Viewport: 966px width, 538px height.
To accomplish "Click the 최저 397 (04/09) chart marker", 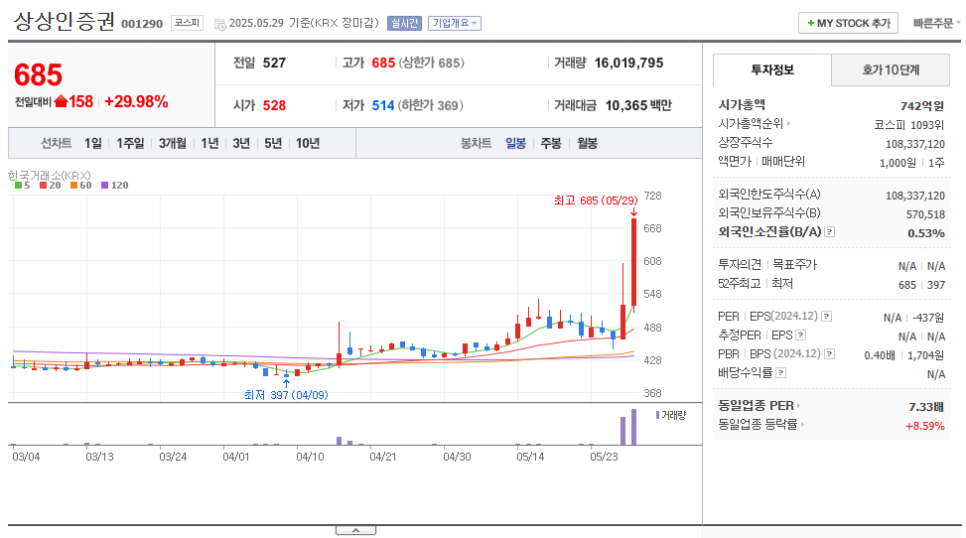I will coord(286,394).
